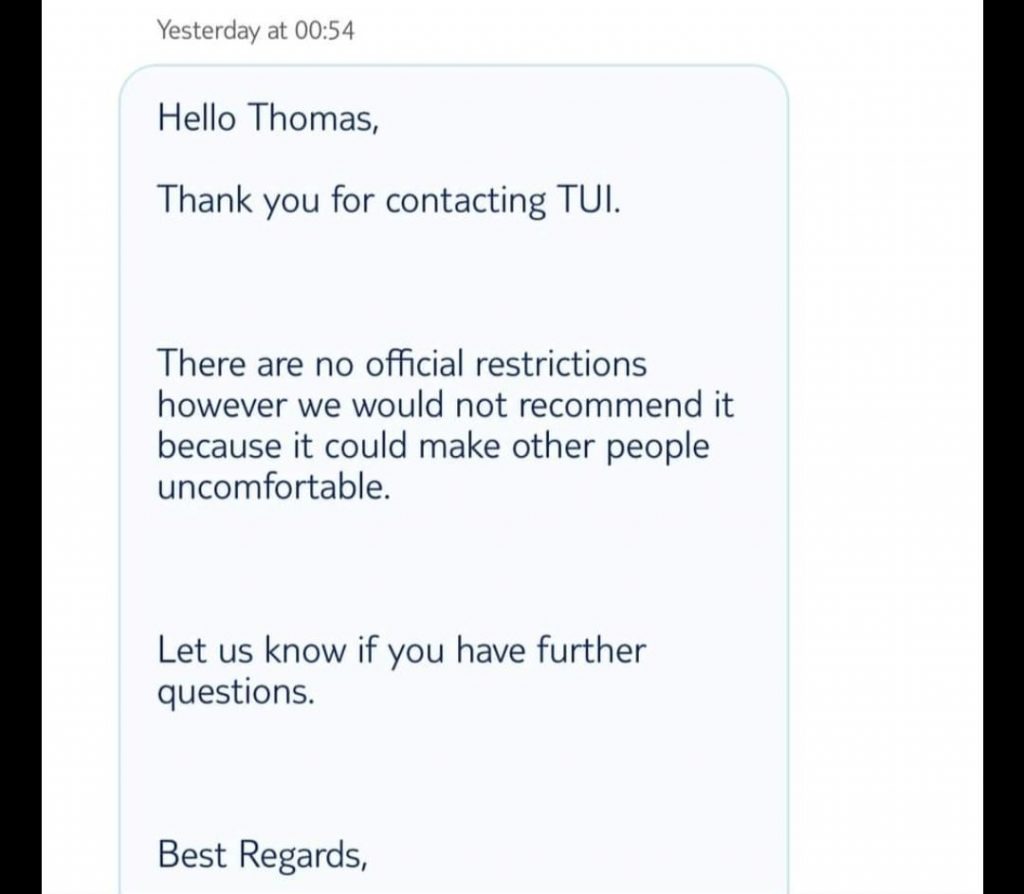1024x894 pixels.
Task: Select the "Best Regards," sign-off
Action: [x=262, y=855]
